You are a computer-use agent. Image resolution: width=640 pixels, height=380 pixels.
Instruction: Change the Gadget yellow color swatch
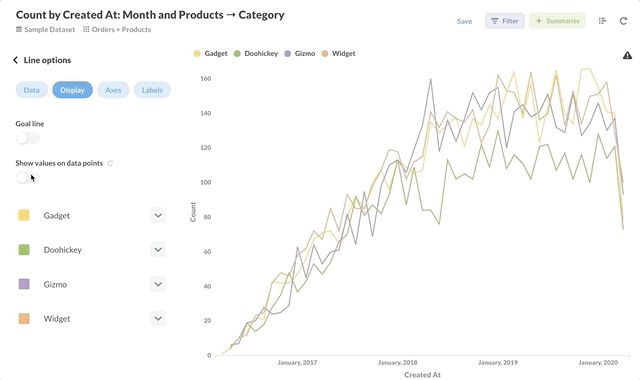click(x=24, y=215)
